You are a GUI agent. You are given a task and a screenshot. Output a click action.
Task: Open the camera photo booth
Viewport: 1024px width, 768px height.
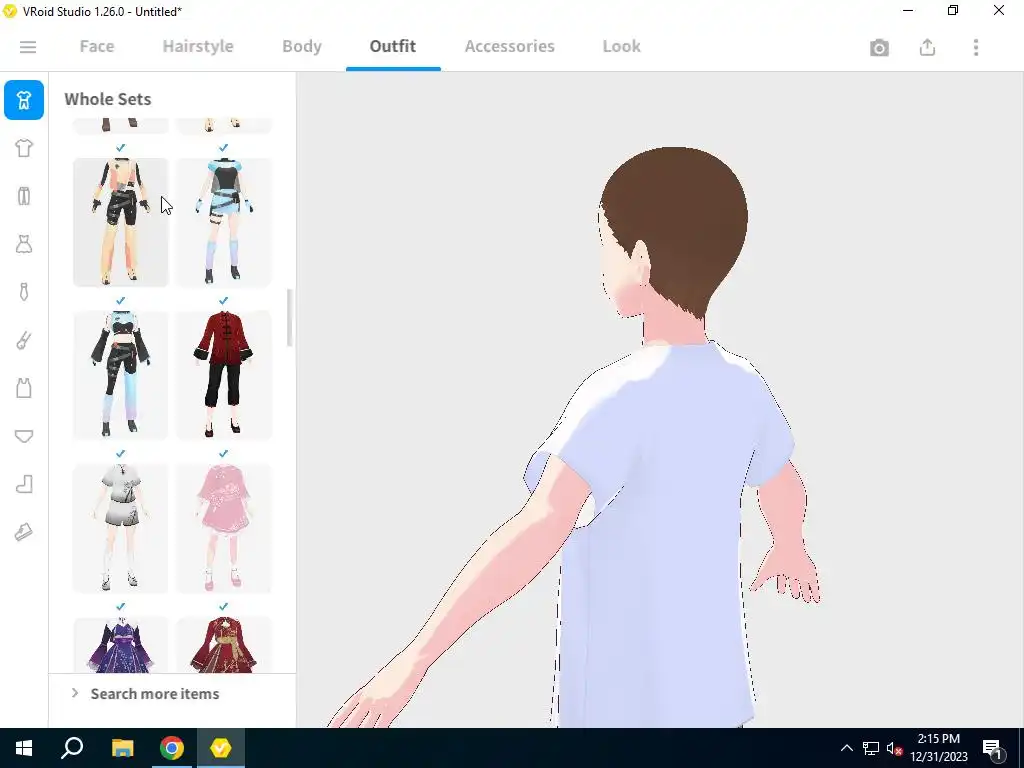tap(879, 48)
